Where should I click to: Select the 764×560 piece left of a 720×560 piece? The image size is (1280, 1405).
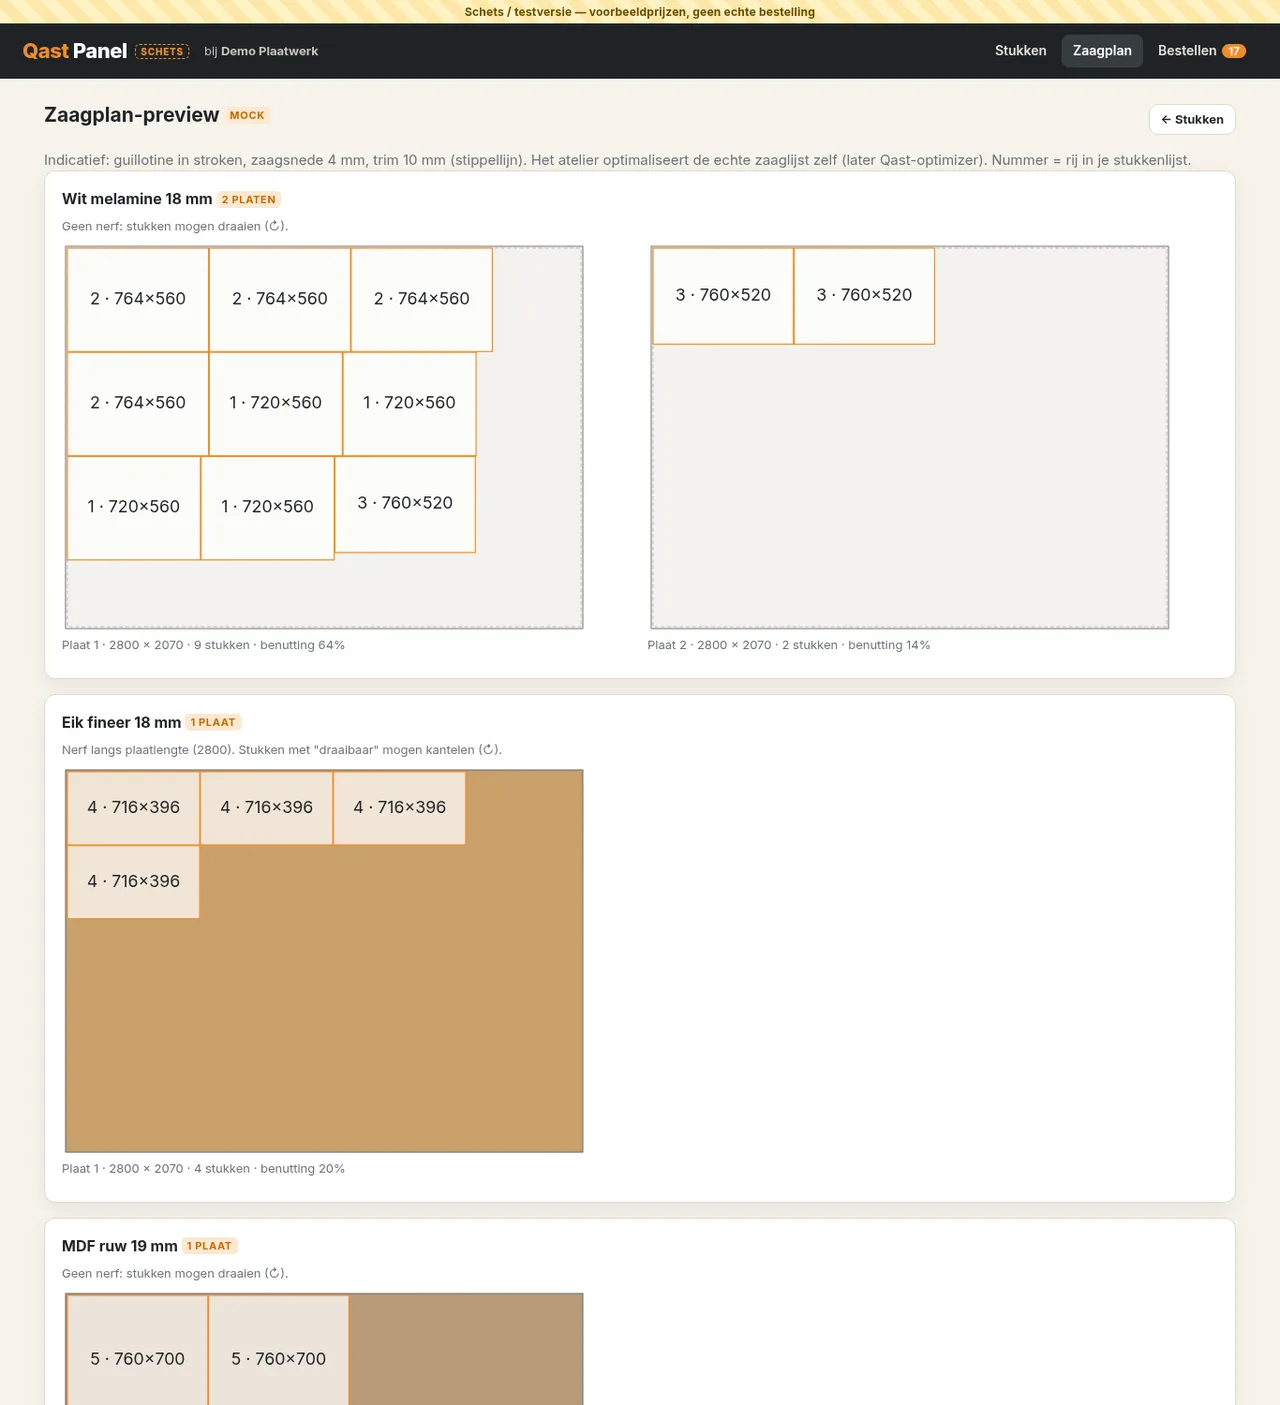[x=138, y=403]
